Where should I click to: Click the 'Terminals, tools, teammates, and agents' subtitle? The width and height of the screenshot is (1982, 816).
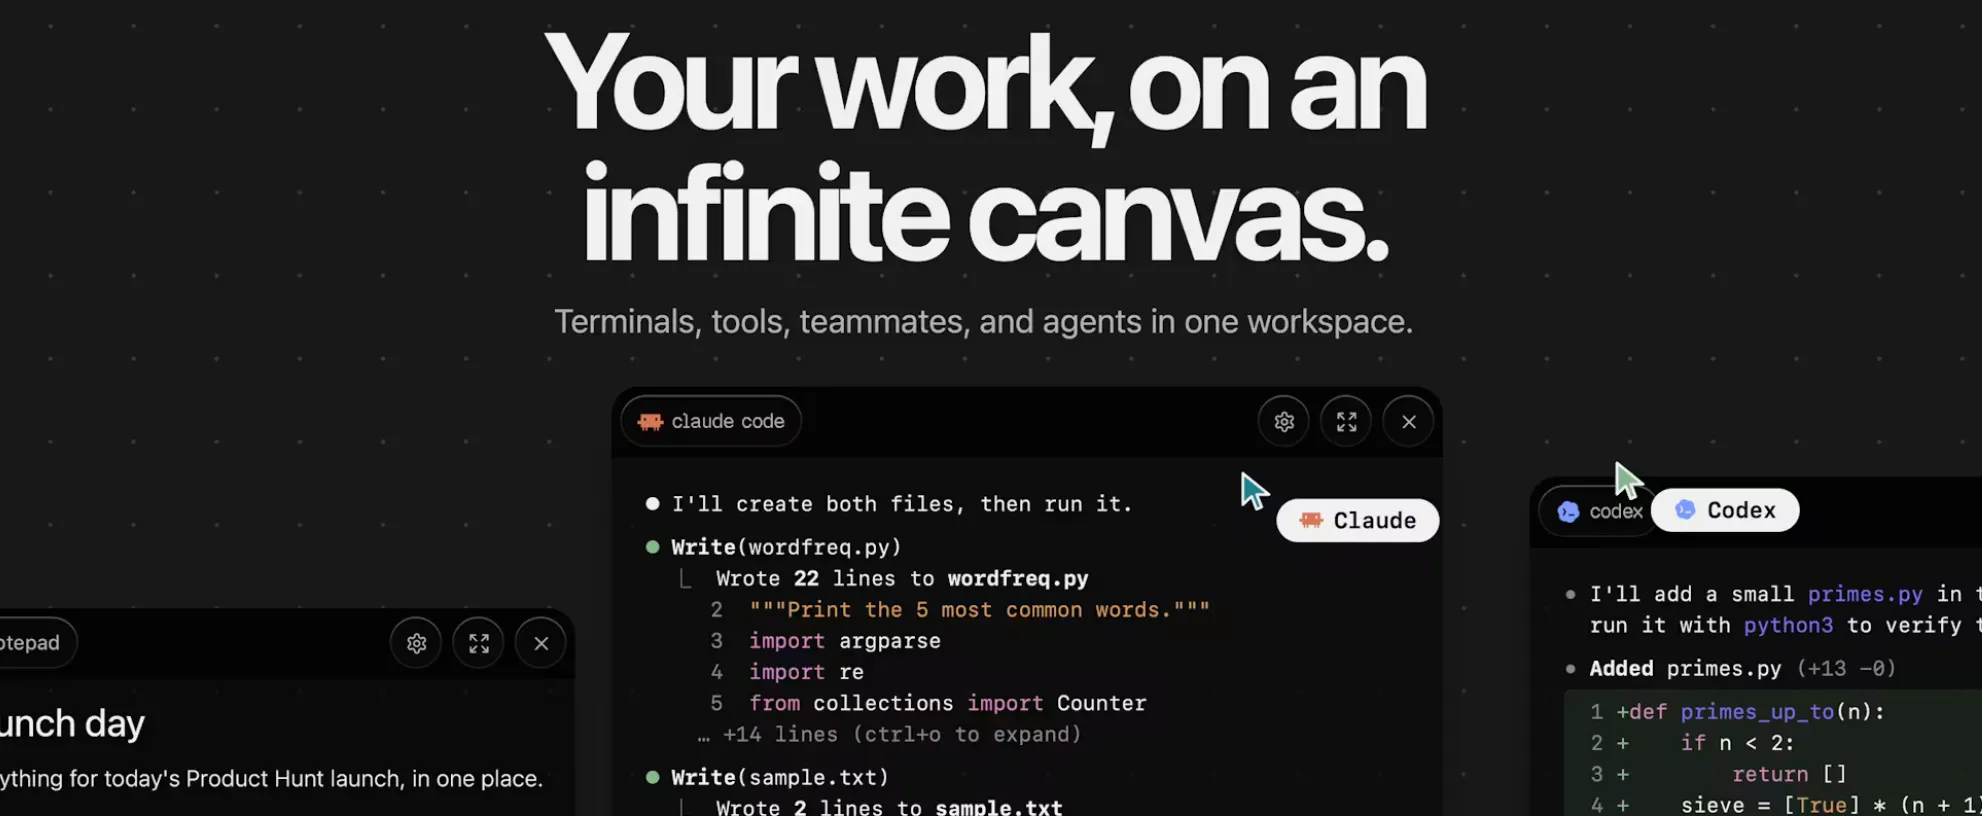[984, 322]
